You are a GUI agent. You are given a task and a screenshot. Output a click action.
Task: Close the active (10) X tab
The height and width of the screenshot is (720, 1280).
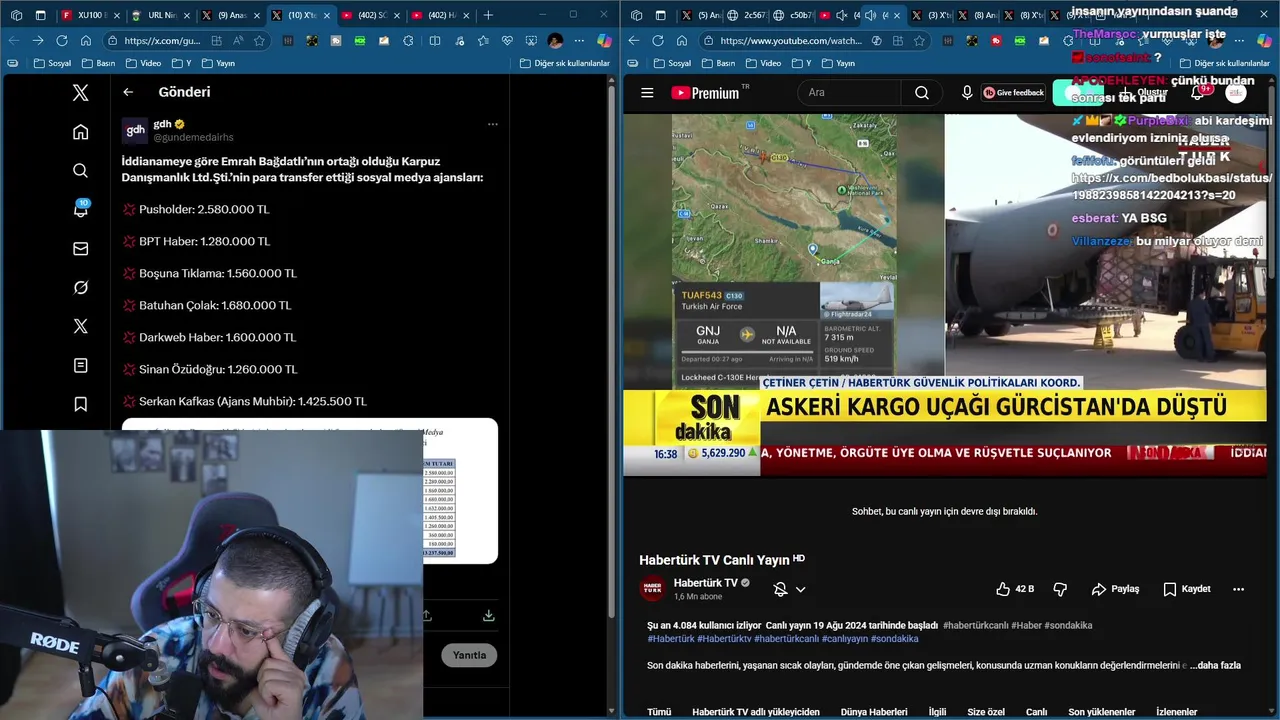click(326, 15)
